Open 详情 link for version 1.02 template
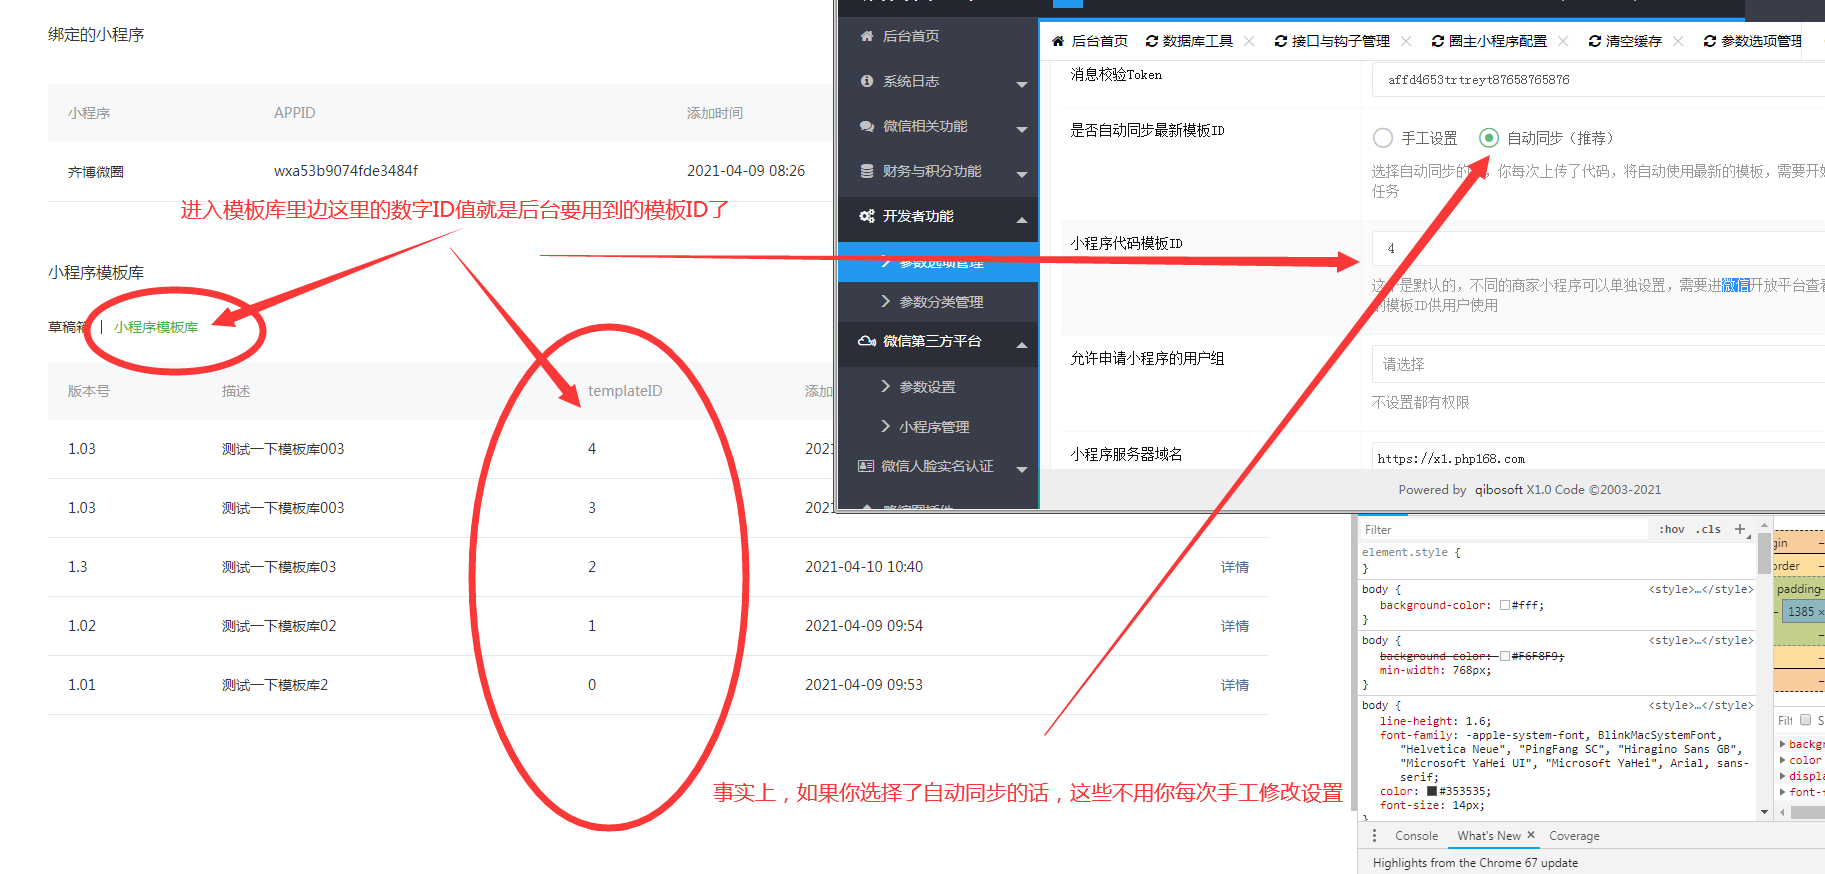This screenshot has height=874, width=1825. (1234, 626)
